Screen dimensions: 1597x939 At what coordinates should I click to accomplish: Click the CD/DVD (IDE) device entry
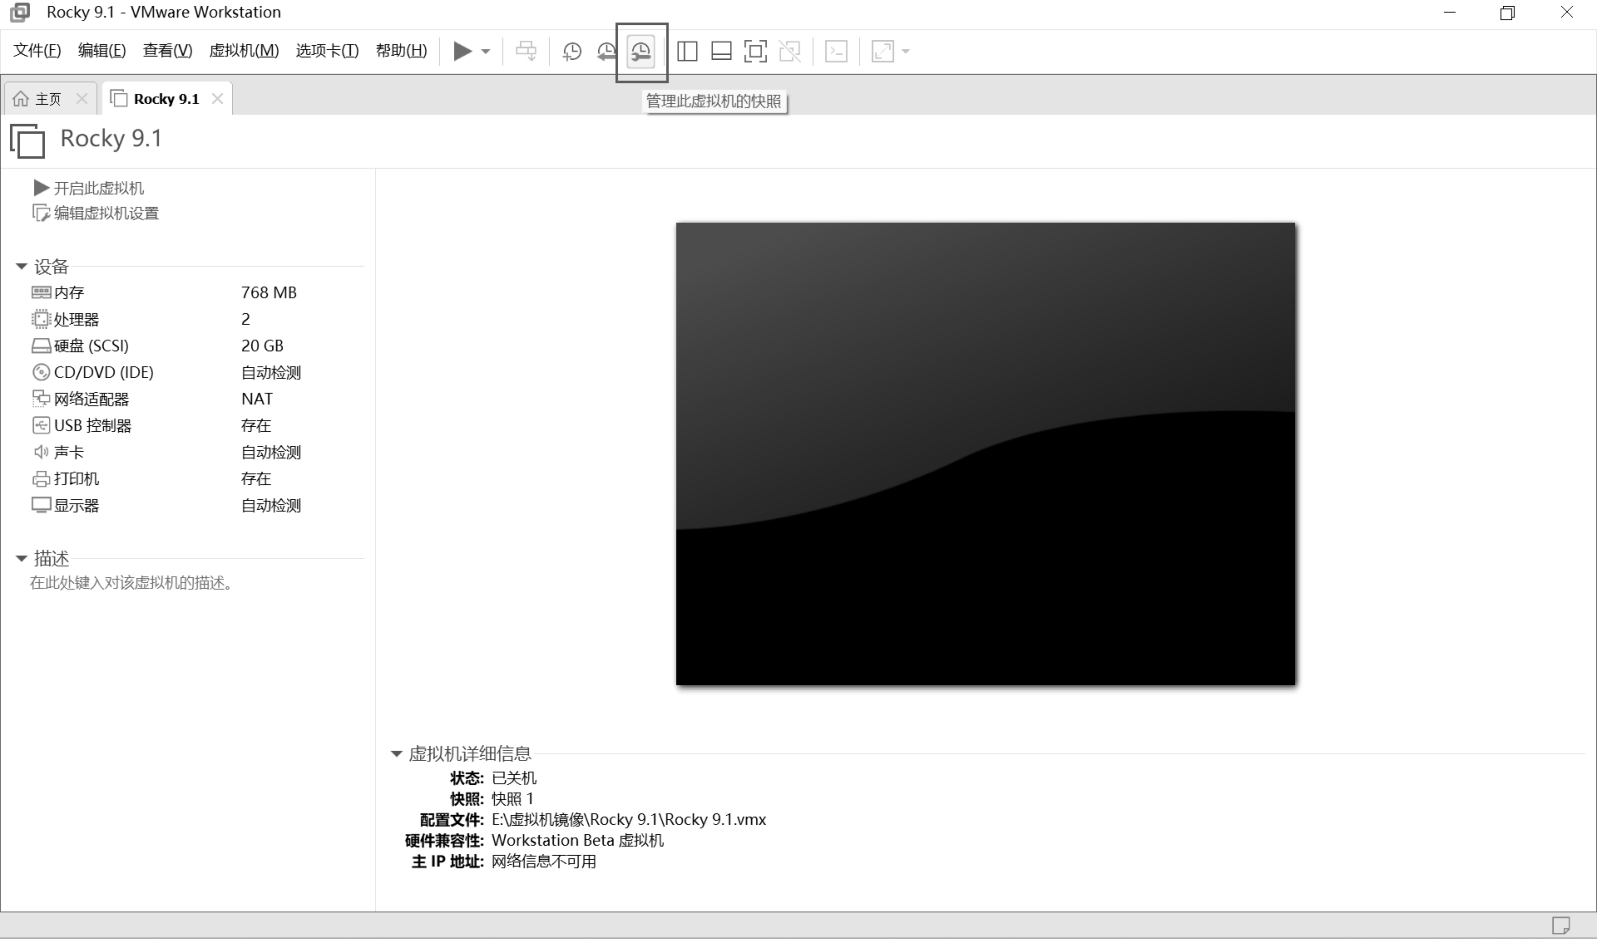point(103,372)
